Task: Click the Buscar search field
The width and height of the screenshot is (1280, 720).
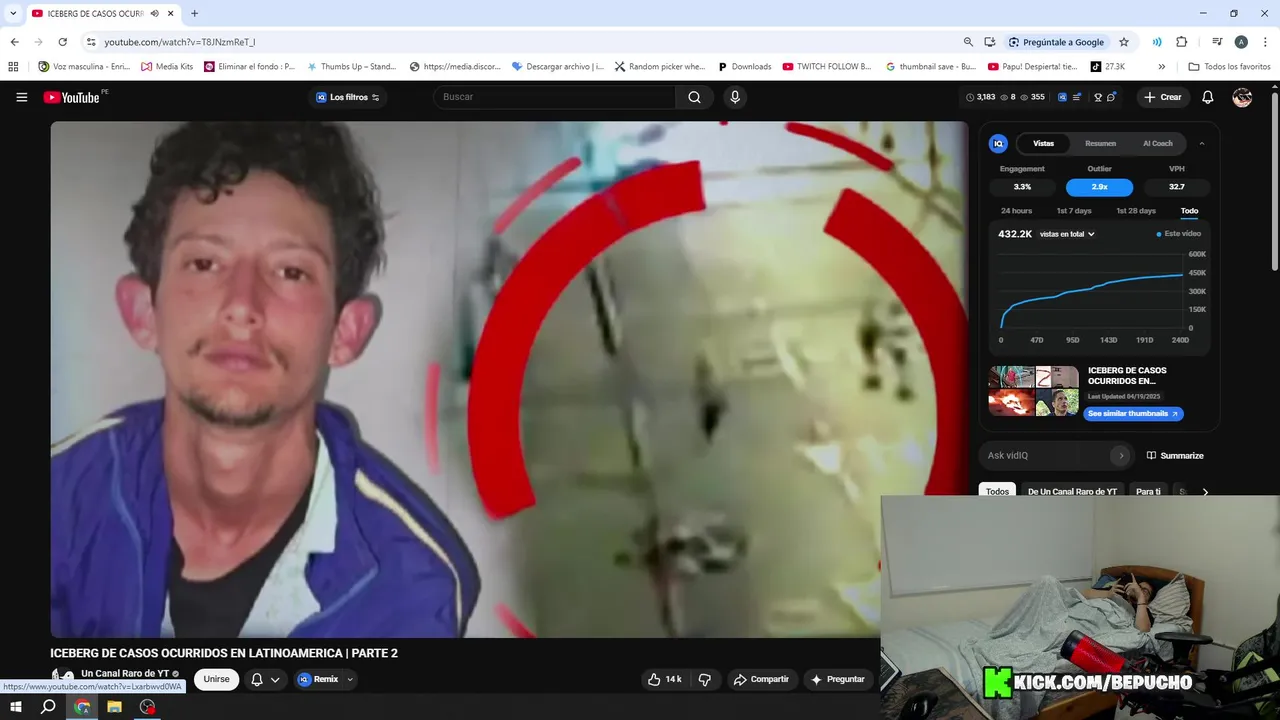Action: [555, 97]
